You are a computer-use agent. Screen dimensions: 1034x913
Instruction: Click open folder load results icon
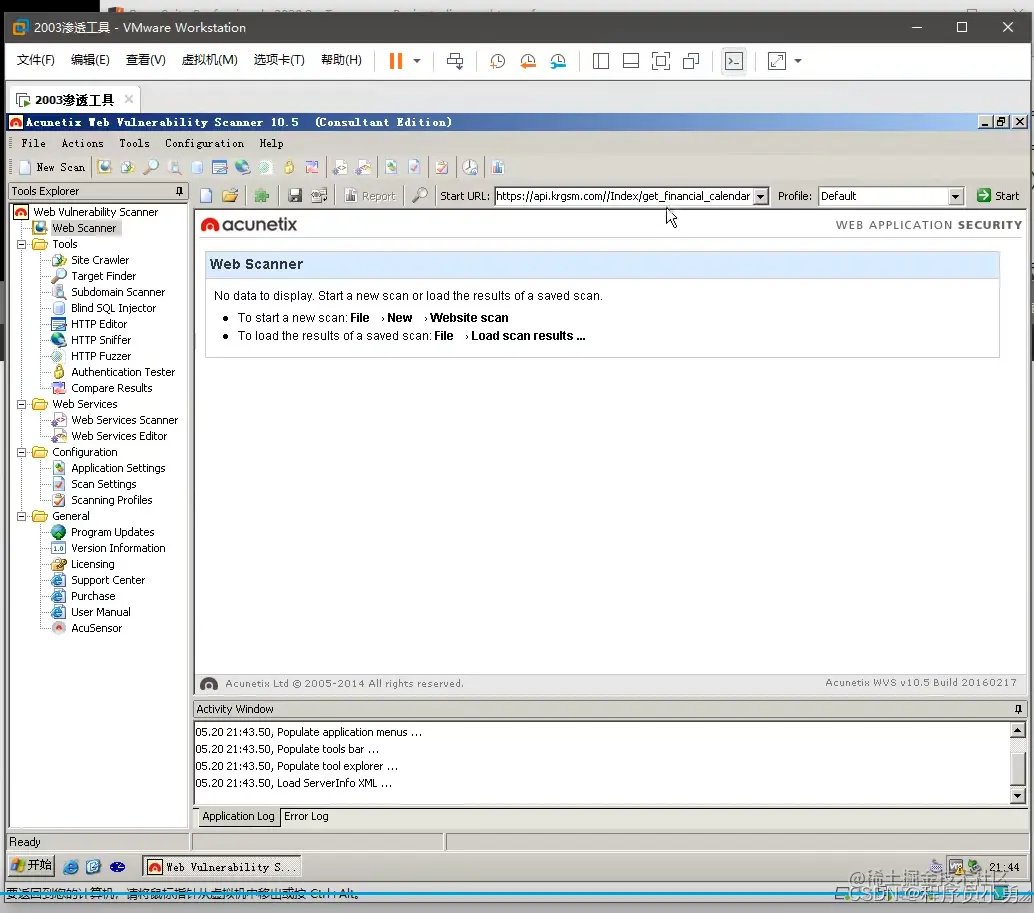tap(229, 196)
